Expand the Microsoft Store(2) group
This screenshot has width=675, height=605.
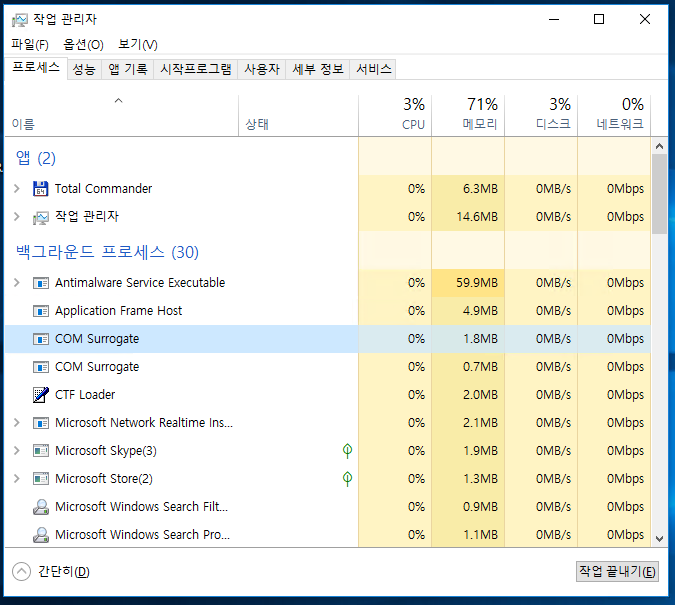click(x=17, y=479)
